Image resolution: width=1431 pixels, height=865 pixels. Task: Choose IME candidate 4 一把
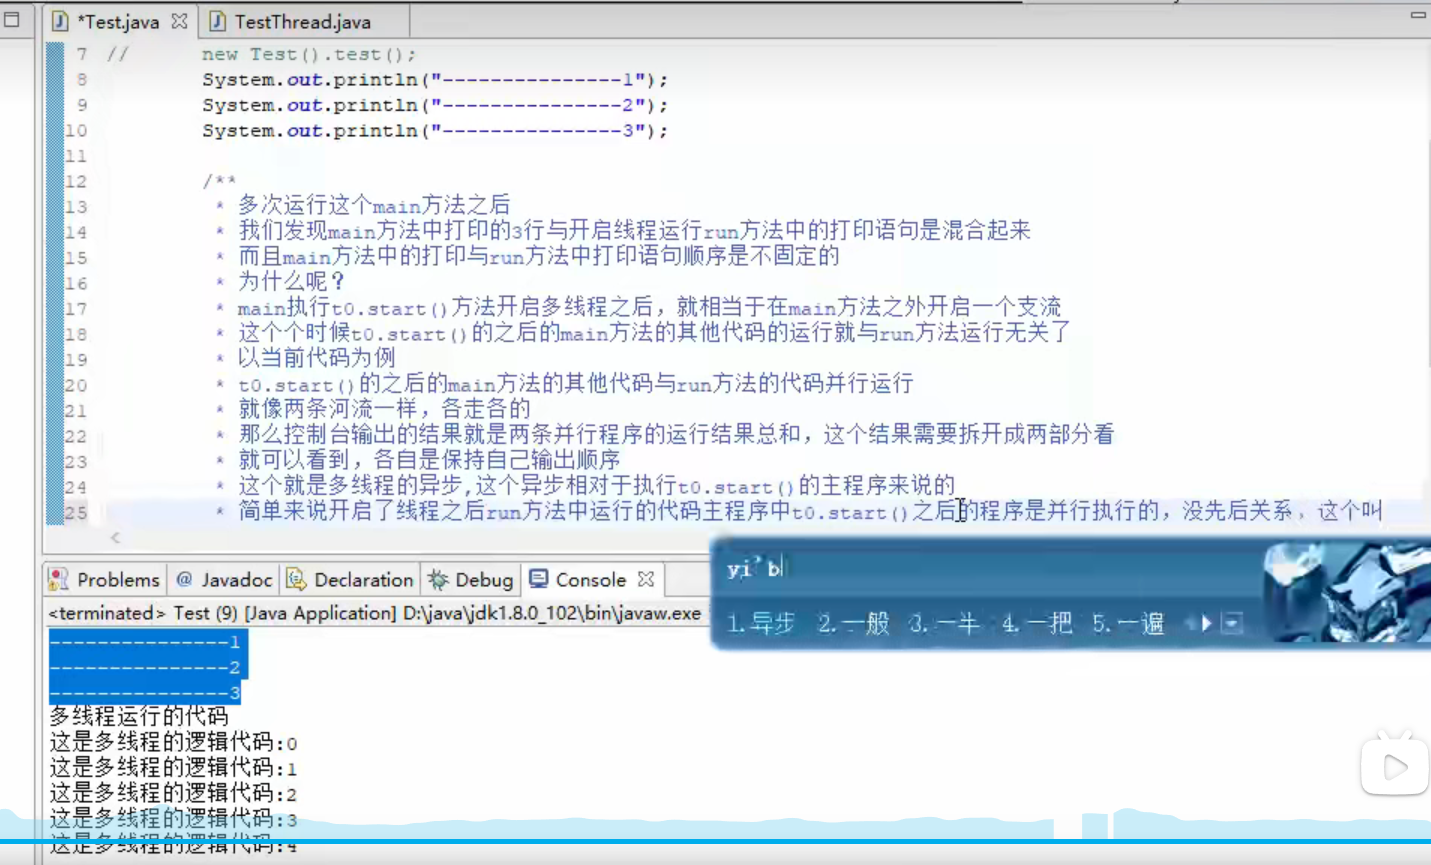tap(1036, 624)
